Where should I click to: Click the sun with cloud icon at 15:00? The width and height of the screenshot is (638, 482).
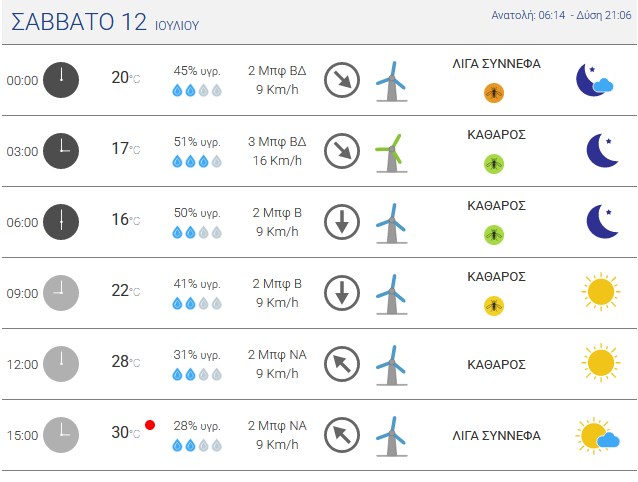[x=597, y=435]
